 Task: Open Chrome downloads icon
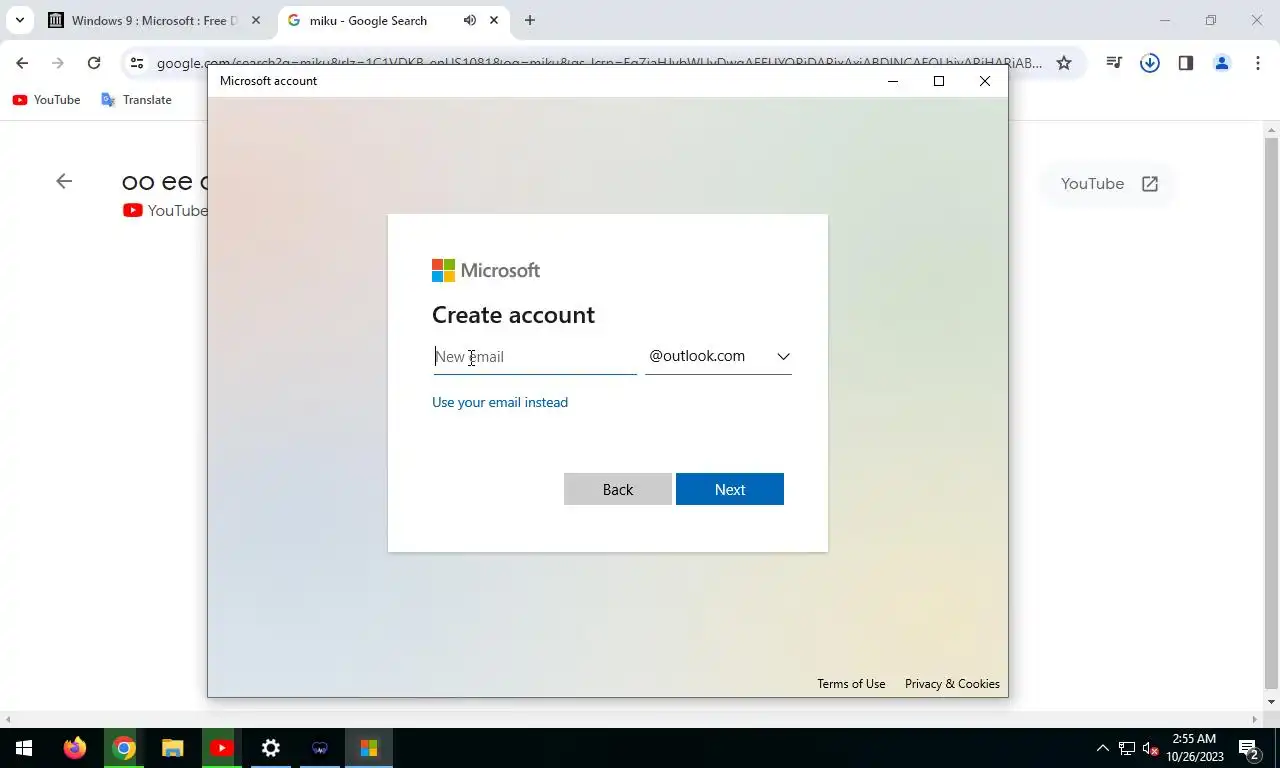tap(1150, 63)
